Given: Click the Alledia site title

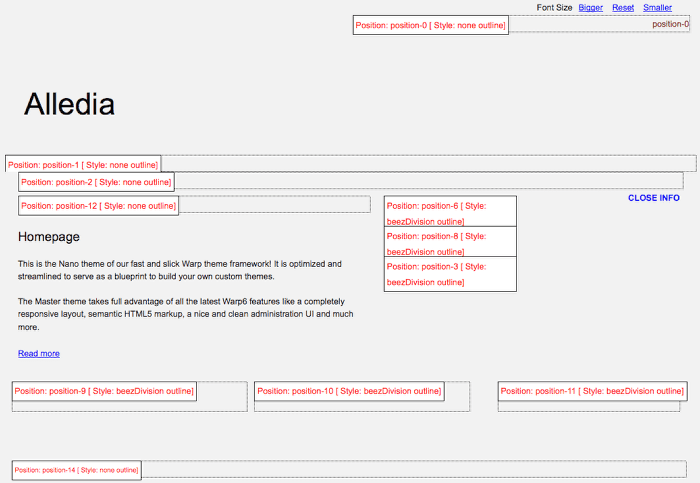Looking at the screenshot, I should coord(69,104).
